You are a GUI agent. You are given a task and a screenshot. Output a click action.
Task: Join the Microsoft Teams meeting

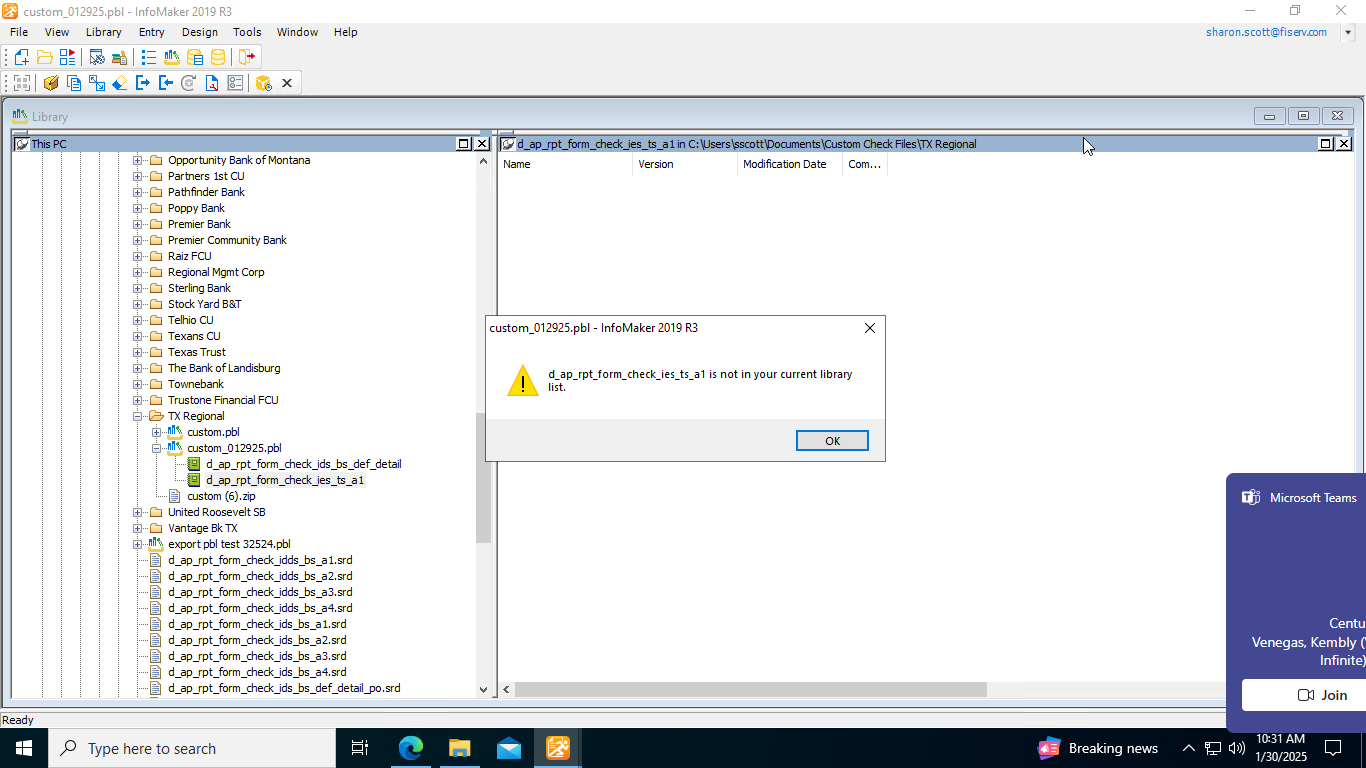(x=1322, y=695)
